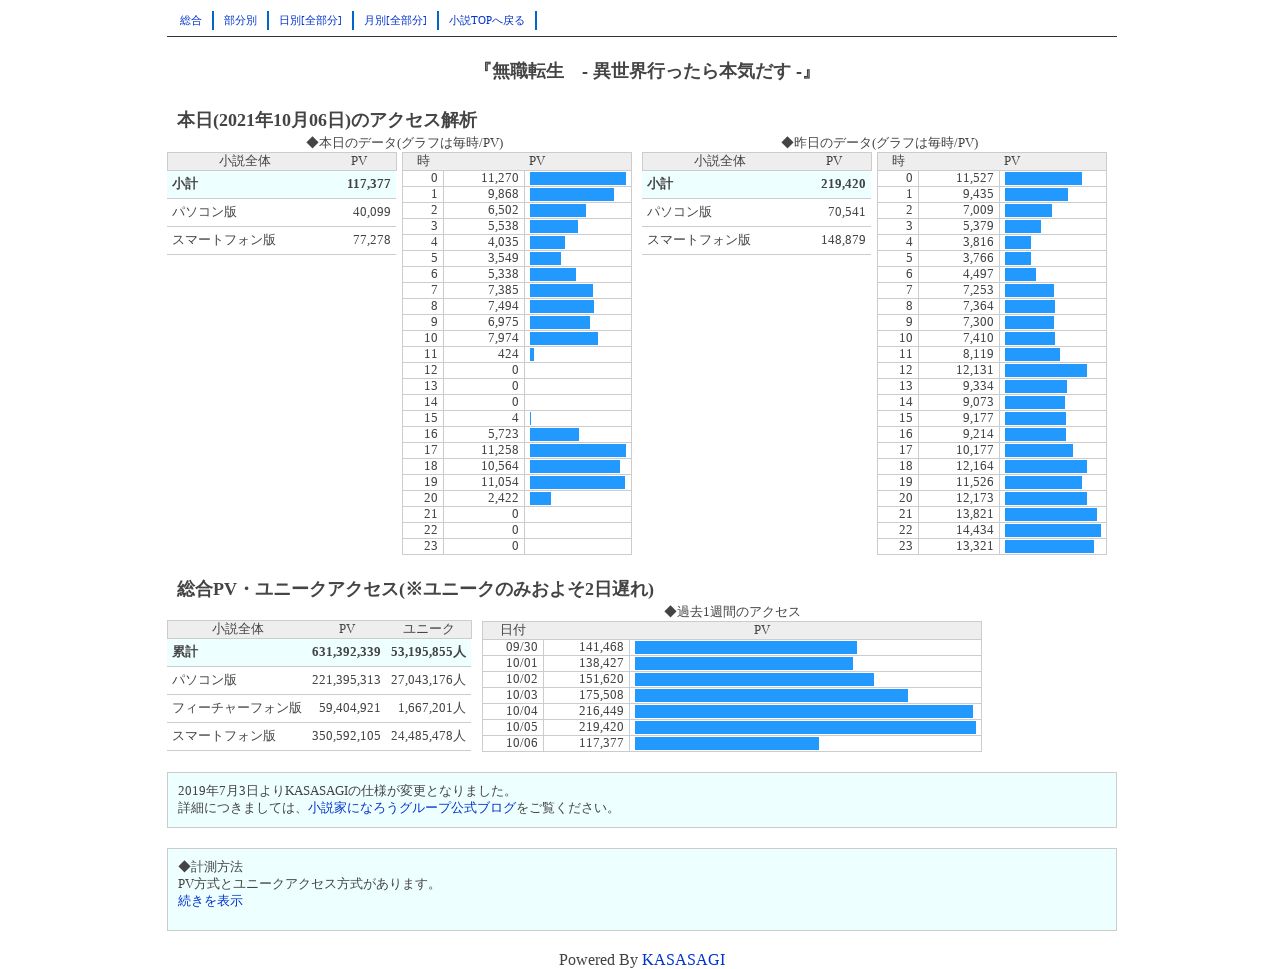This screenshot has height=969, width=1284.
Task: Click today's hour 11 value 424
Action: point(508,354)
